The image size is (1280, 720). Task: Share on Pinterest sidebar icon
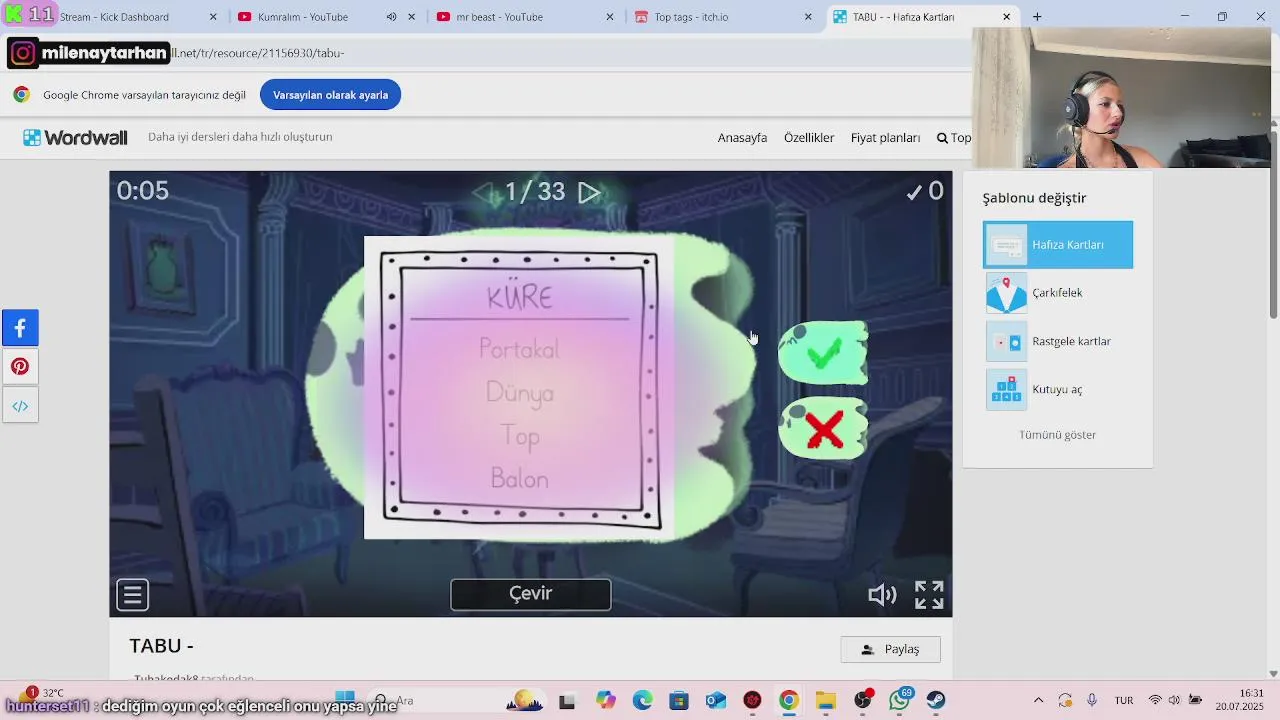20,367
